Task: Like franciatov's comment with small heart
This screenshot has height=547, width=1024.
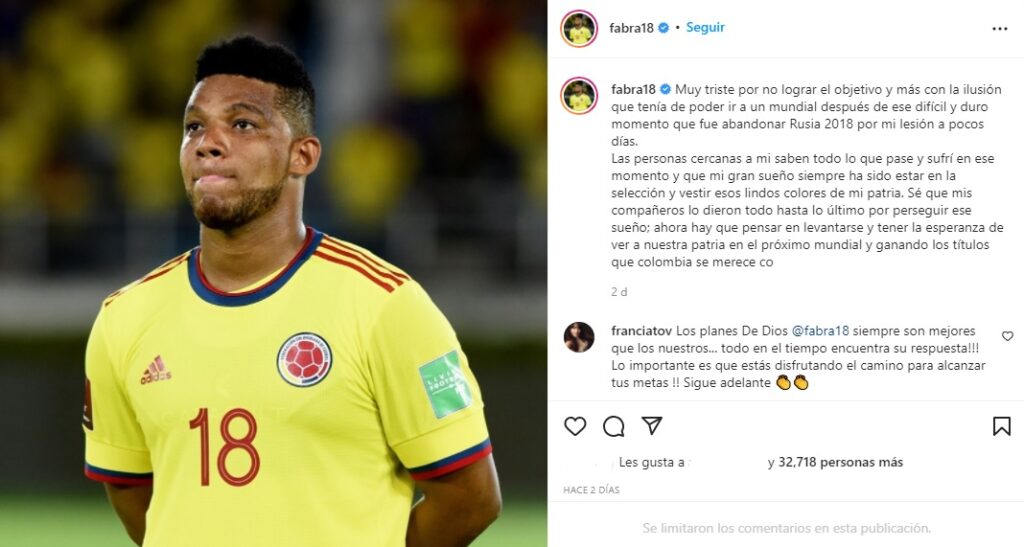Action: pos(1007,336)
